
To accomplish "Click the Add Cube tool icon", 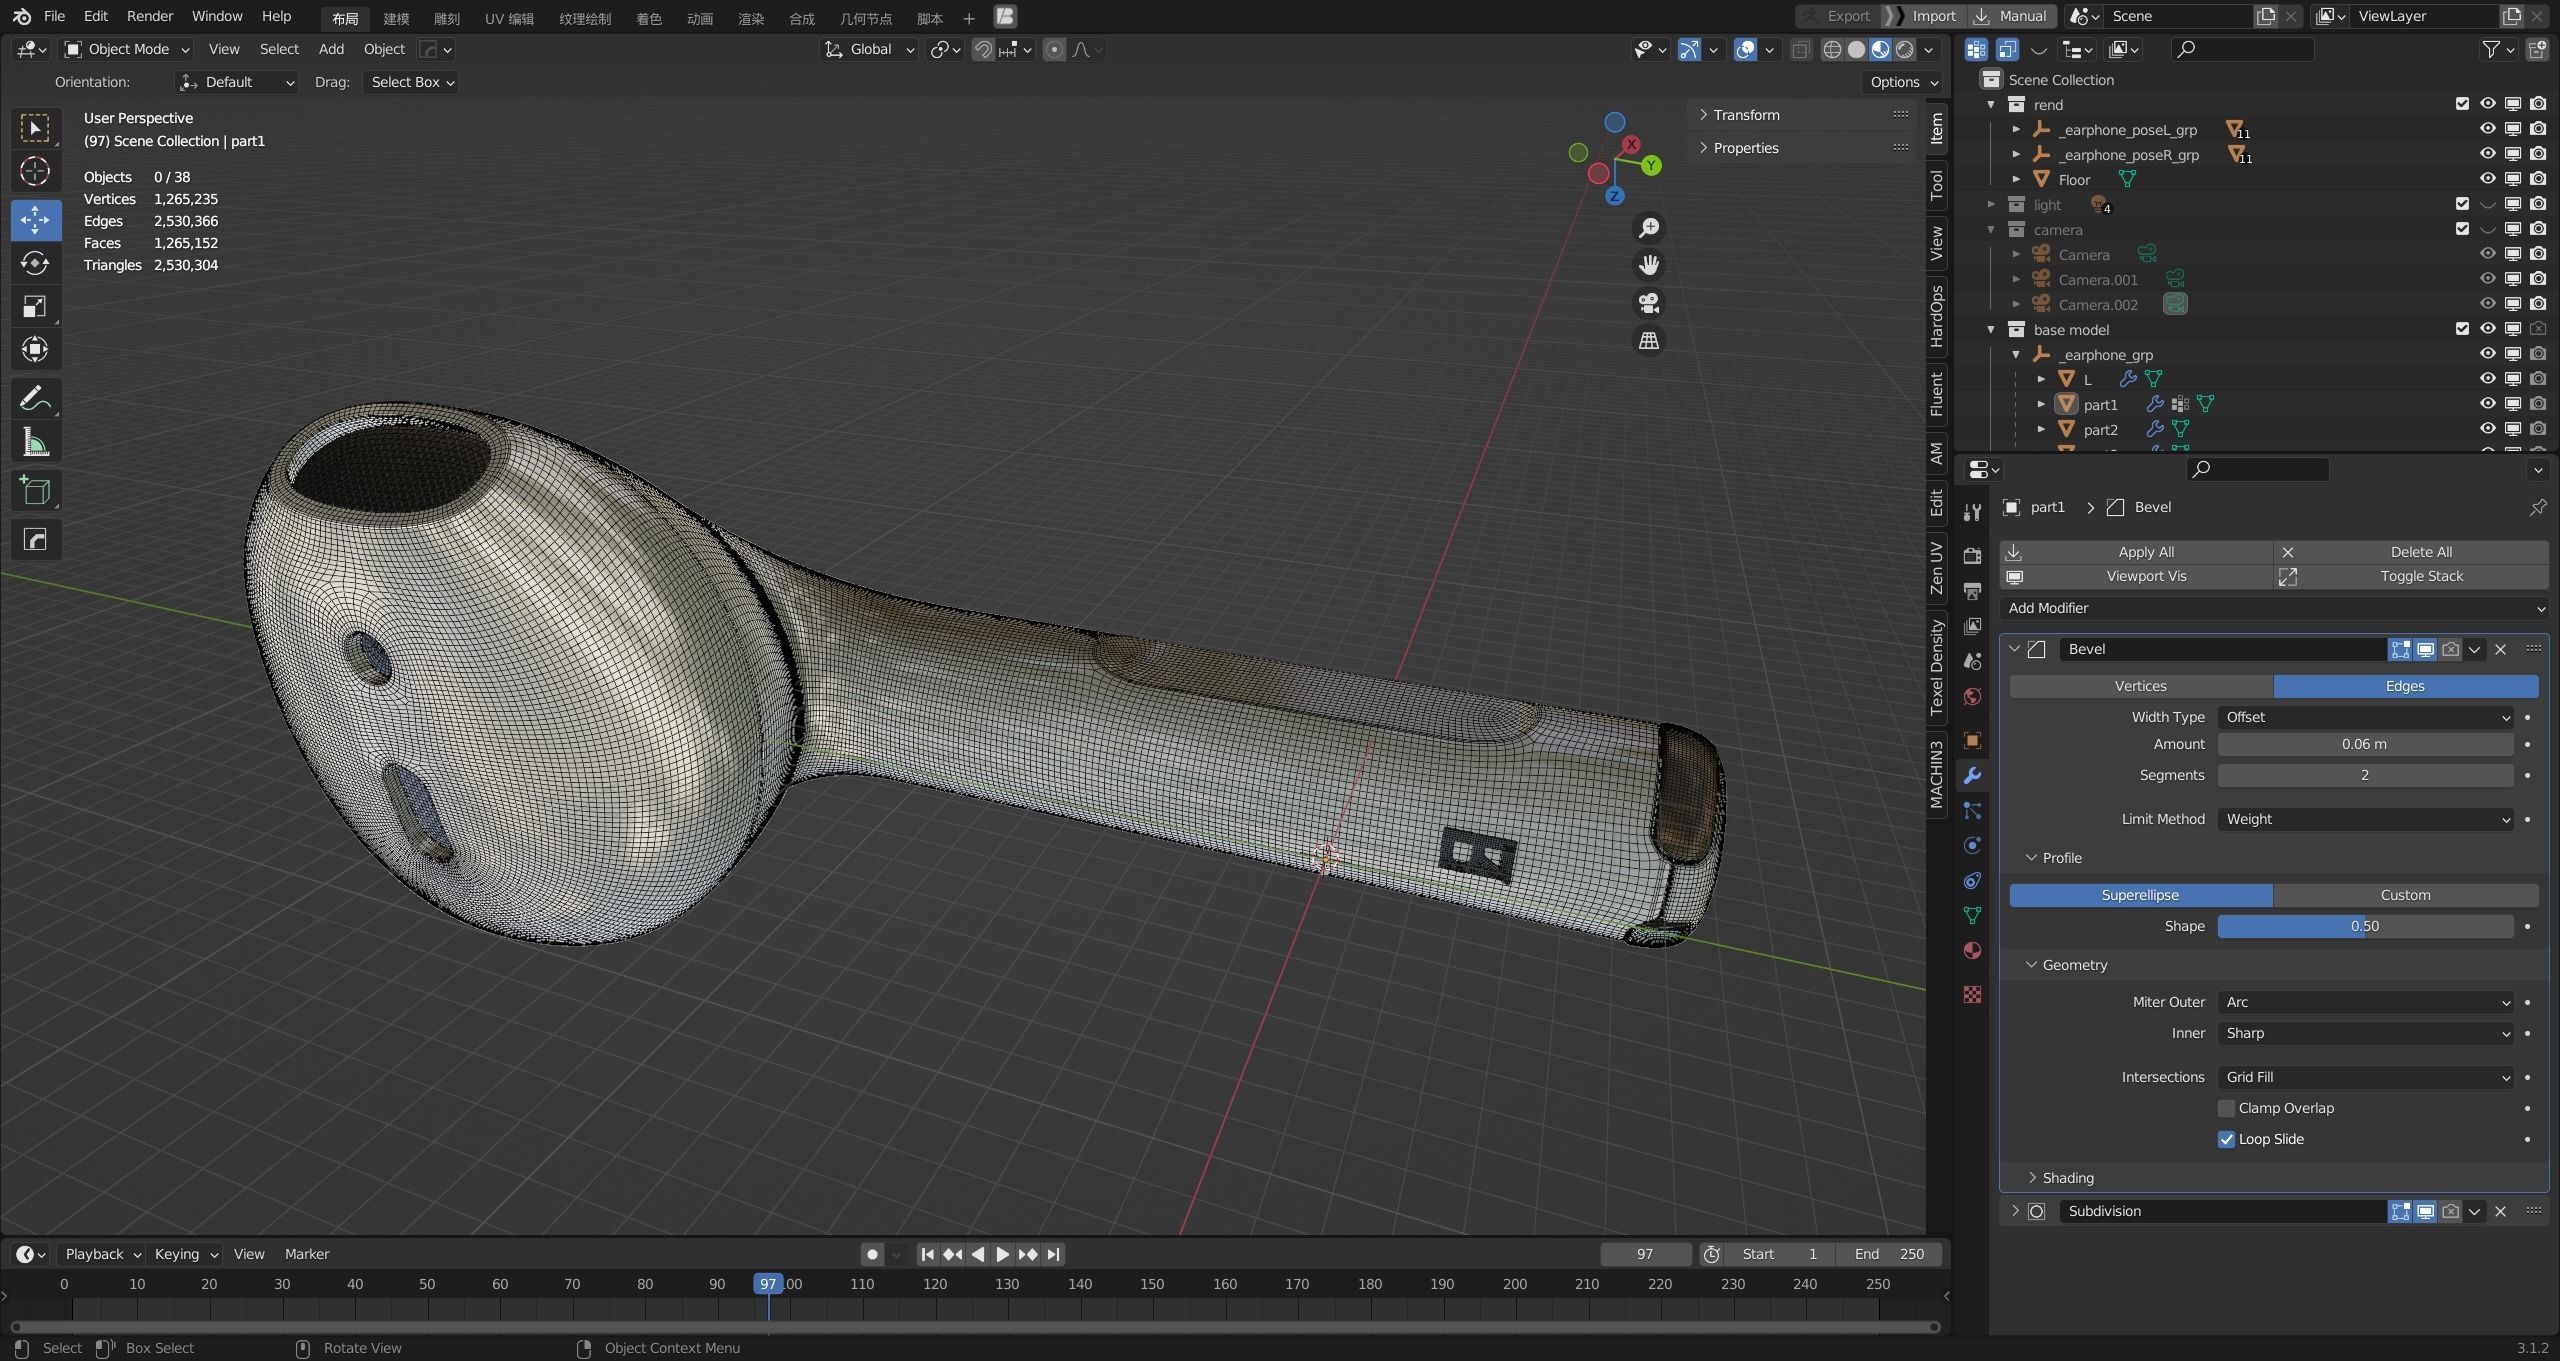I will point(35,491).
